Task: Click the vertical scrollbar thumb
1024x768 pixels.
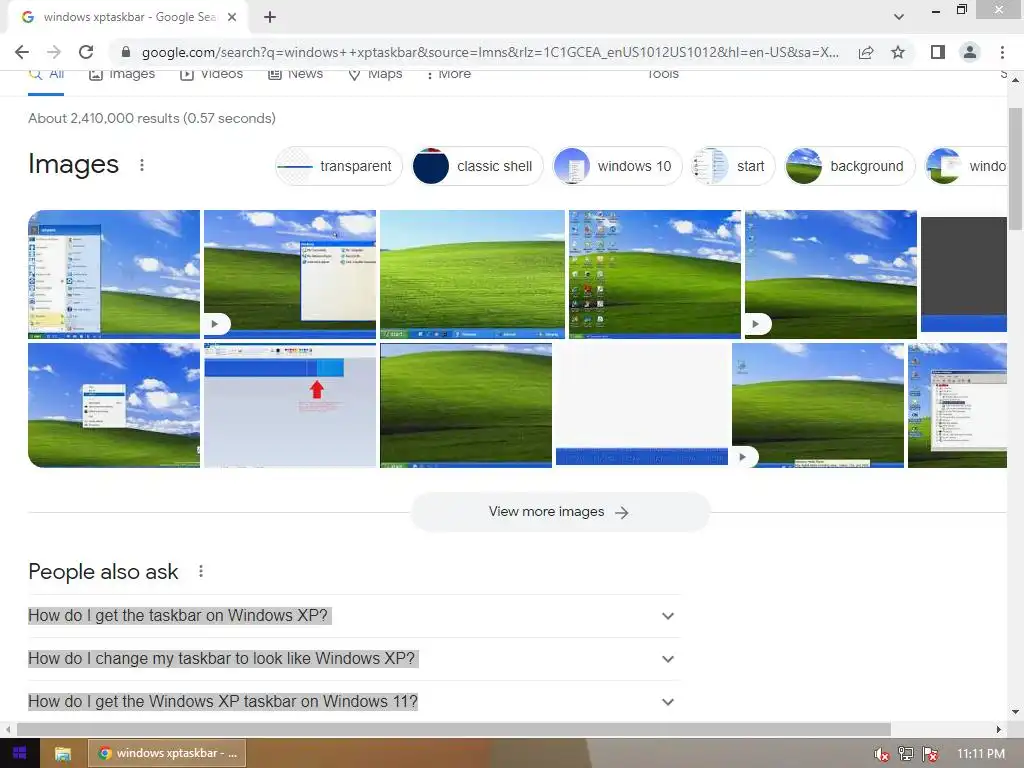Action: [x=1015, y=168]
